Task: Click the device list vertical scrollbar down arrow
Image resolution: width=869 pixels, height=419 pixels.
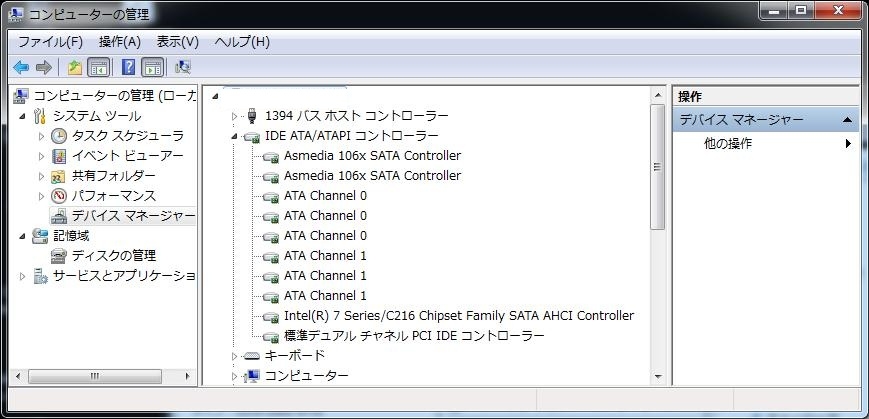Action: coord(658,376)
